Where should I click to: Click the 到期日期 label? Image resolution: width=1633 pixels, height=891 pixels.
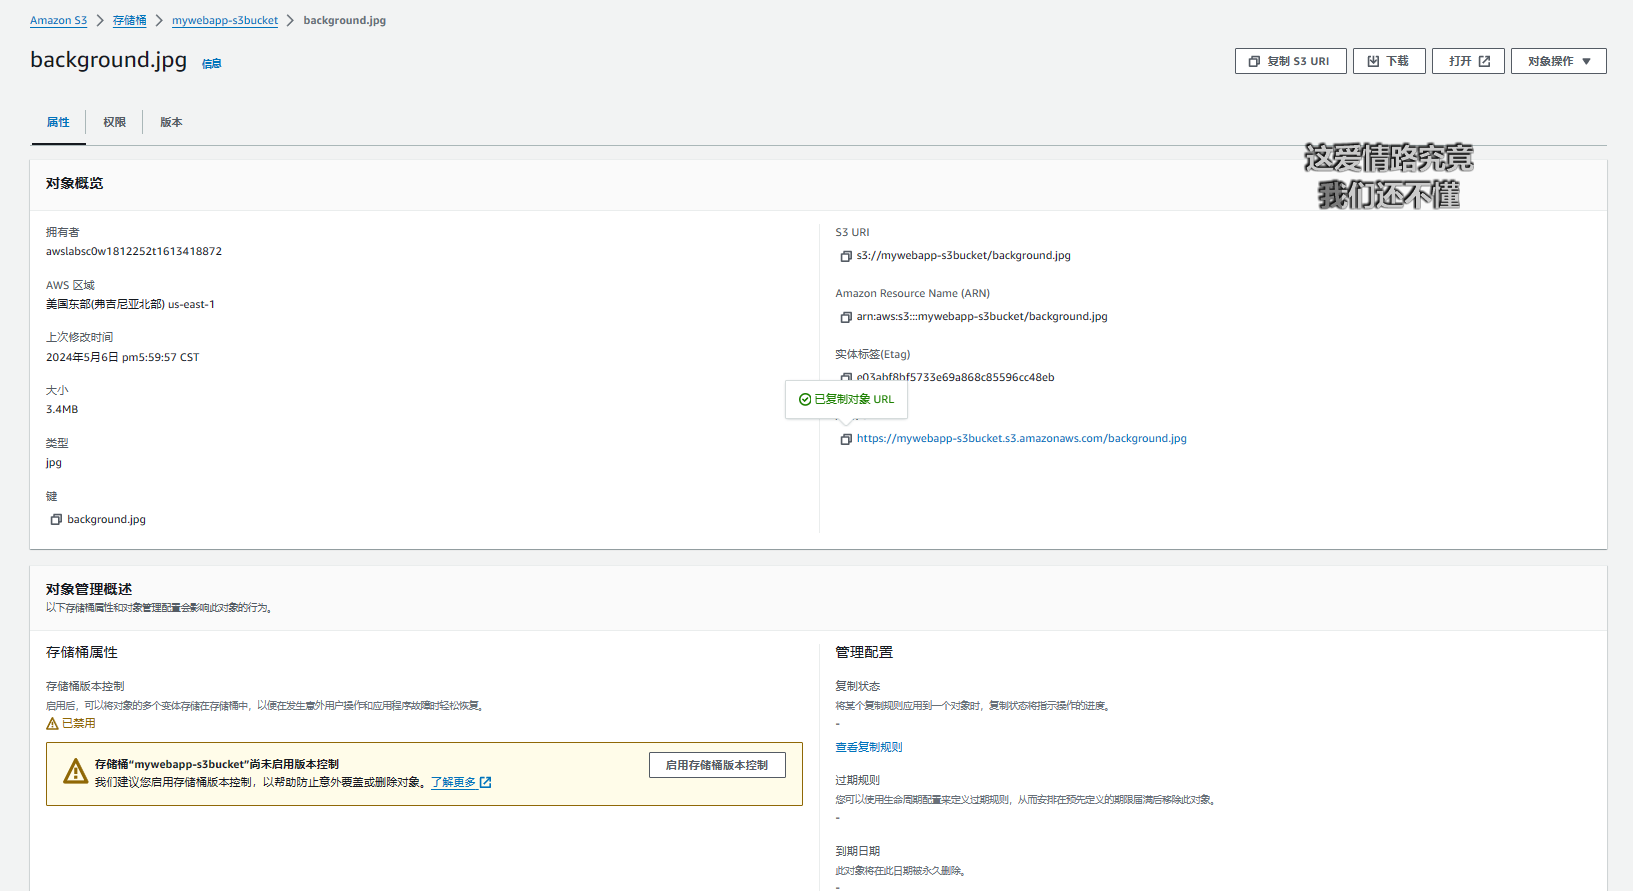point(857,851)
